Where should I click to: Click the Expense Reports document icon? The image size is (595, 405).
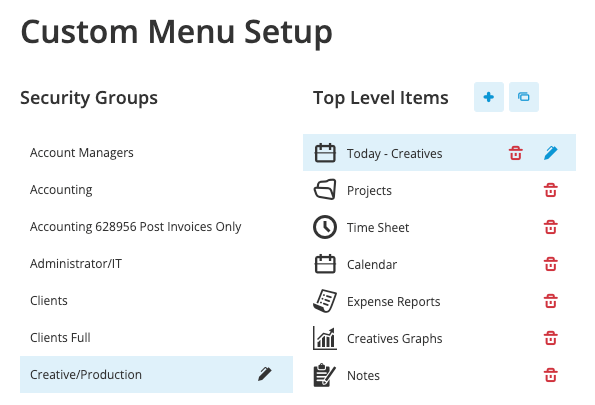[325, 301]
